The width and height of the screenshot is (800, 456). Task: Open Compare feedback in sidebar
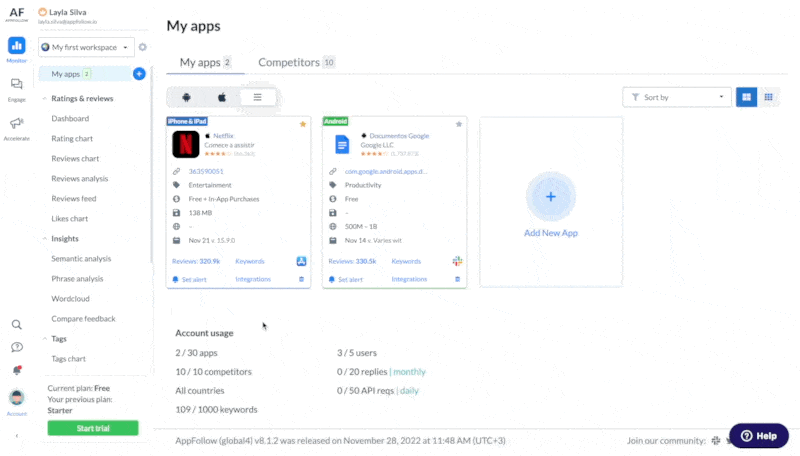83,319
